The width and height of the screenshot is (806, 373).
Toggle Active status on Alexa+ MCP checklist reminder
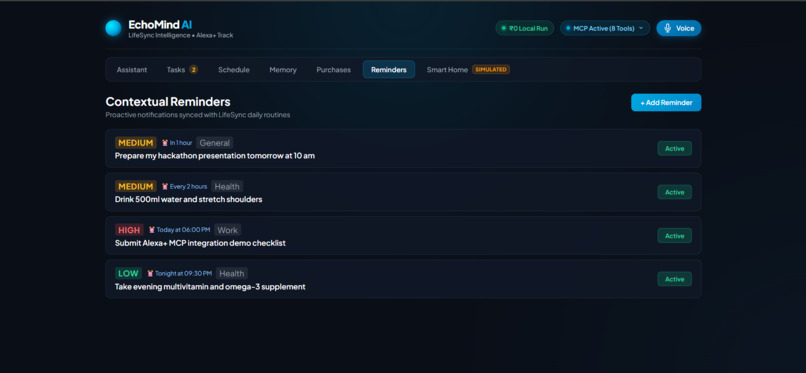tap(674, 236)
